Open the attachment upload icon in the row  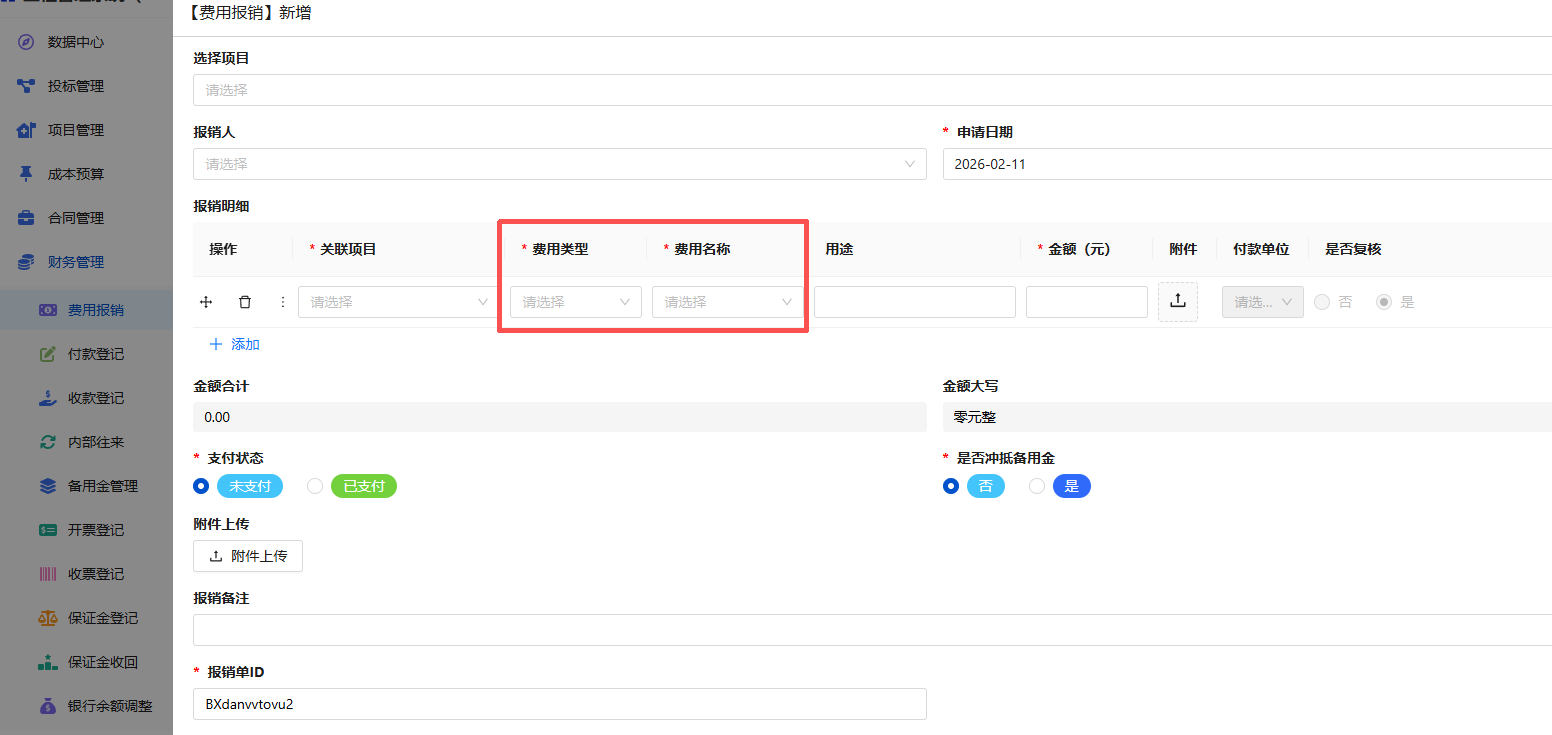tap(1178, 301)
